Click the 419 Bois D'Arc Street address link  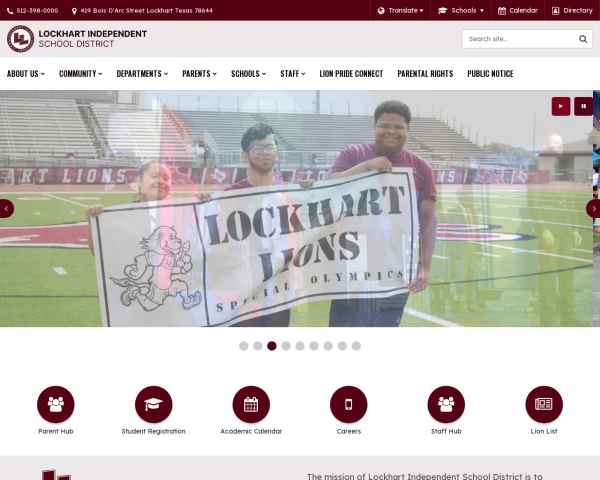coord(147,11)
